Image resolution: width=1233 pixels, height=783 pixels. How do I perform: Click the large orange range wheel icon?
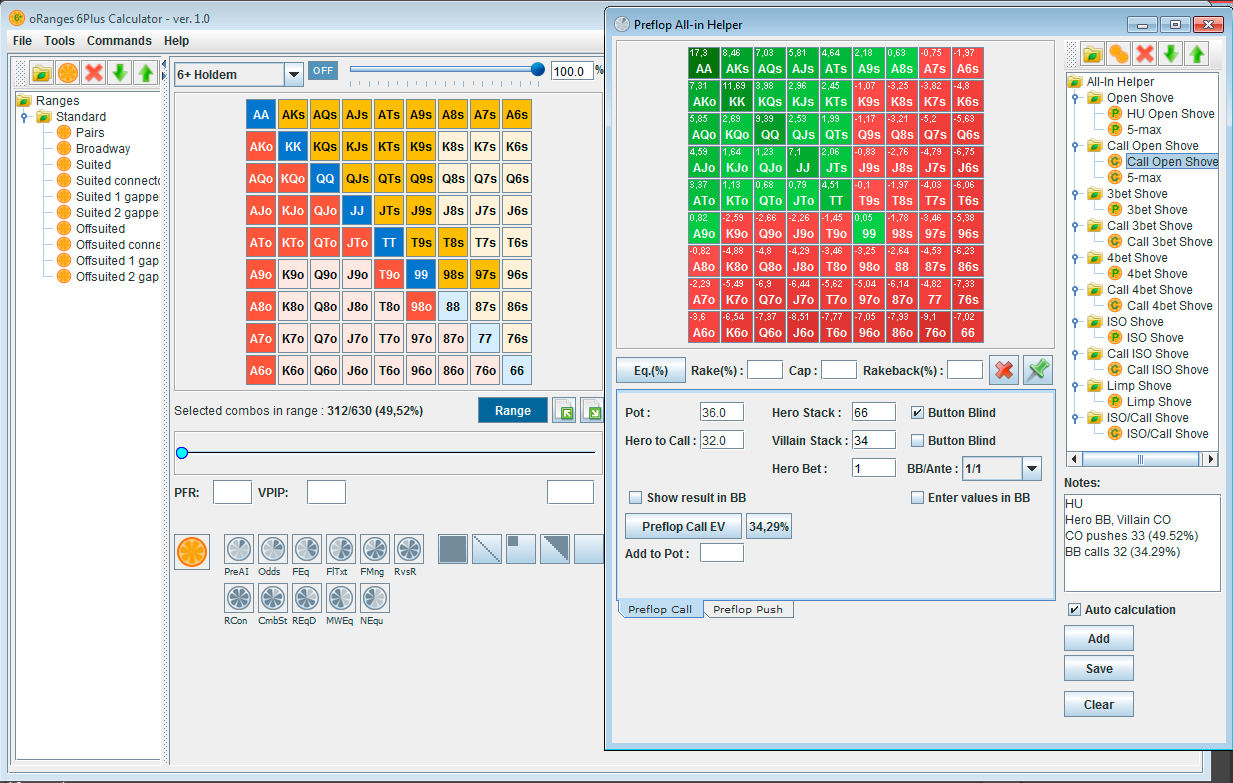(191, 551)
